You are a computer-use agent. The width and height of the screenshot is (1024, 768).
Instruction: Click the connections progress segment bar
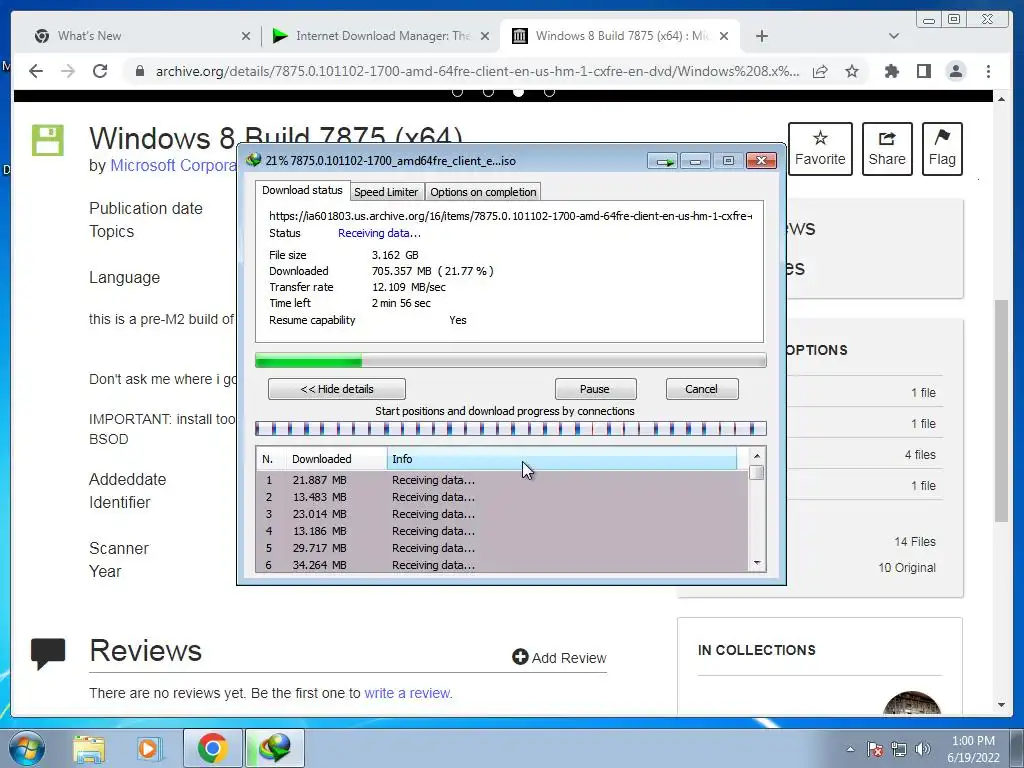pyautogui.click(x=511, y=428)
